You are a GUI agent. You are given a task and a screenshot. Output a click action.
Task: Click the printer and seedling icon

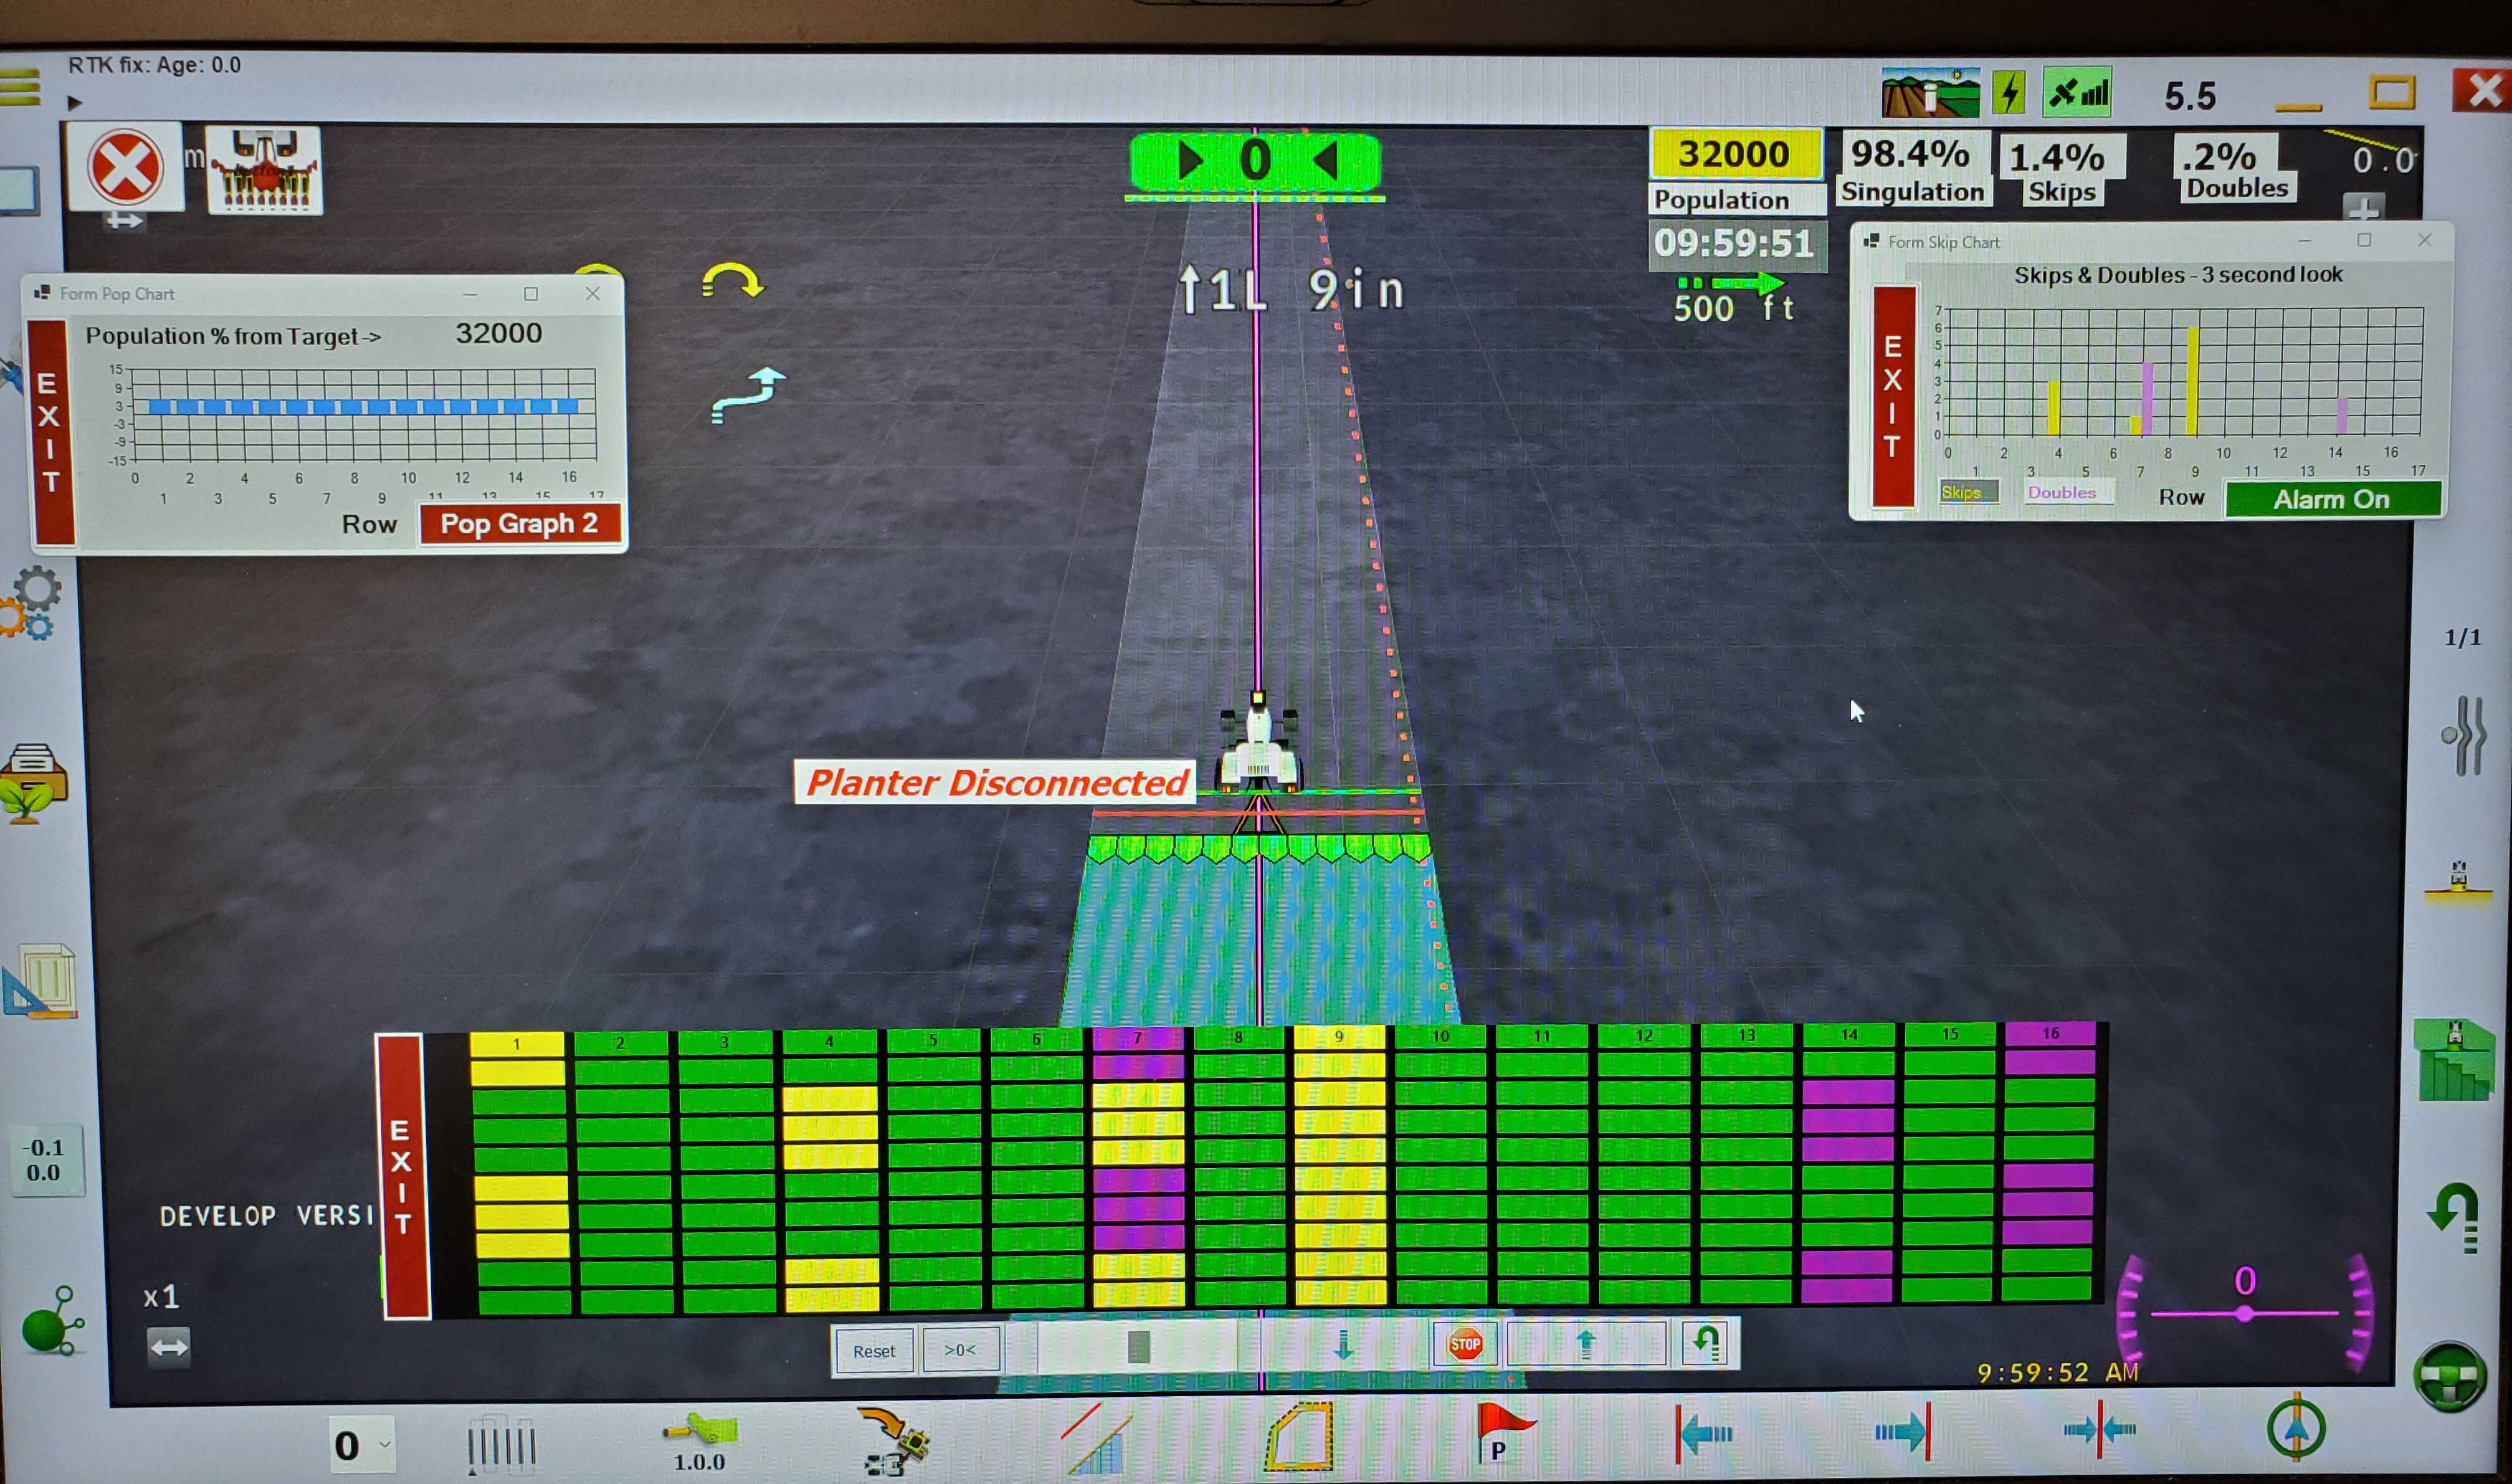point(33,783)
